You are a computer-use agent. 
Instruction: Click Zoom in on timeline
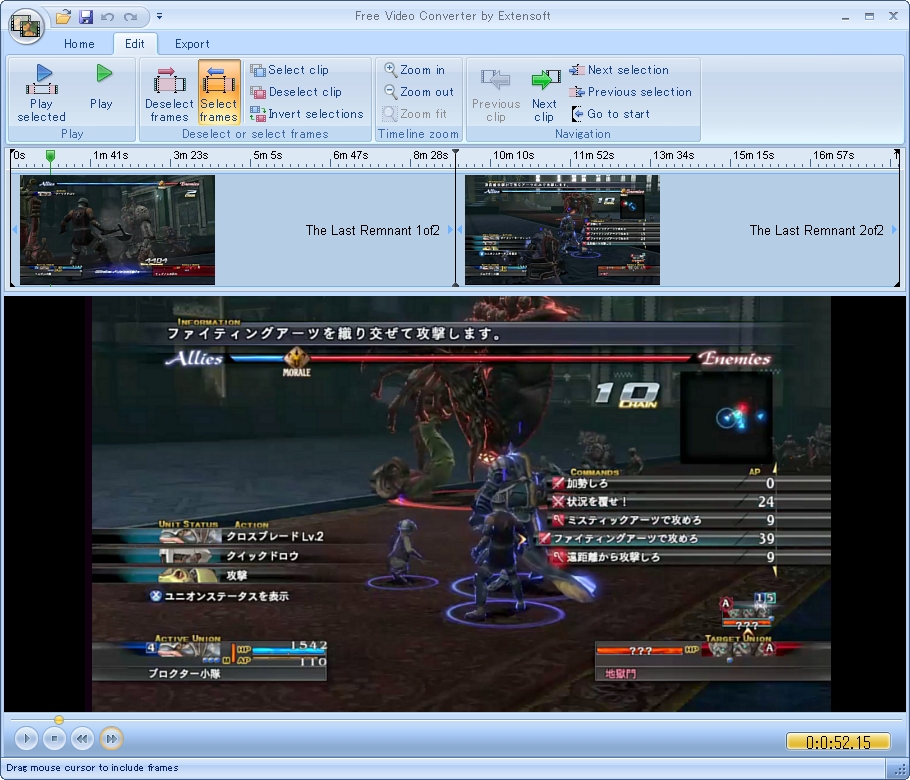point(414,70)
